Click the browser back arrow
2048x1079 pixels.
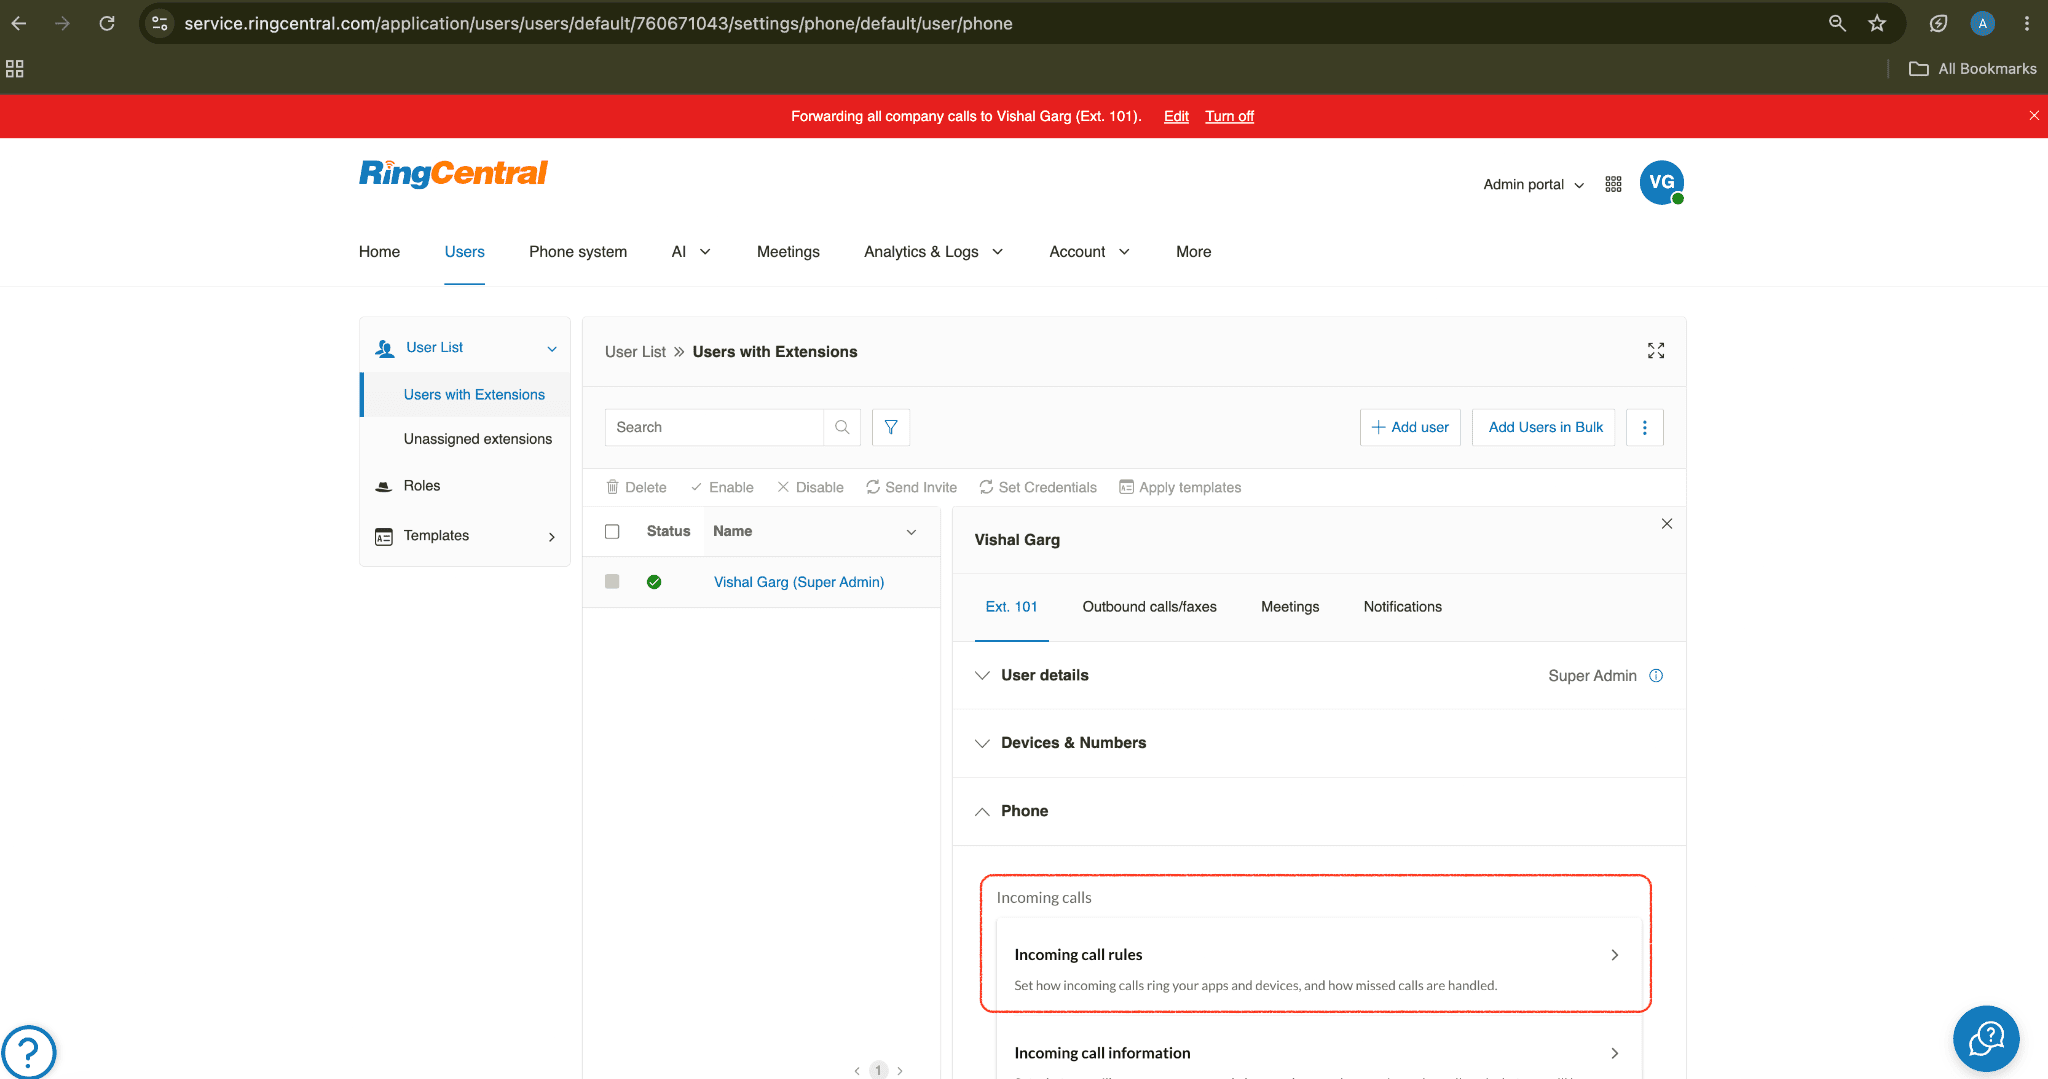19,23
